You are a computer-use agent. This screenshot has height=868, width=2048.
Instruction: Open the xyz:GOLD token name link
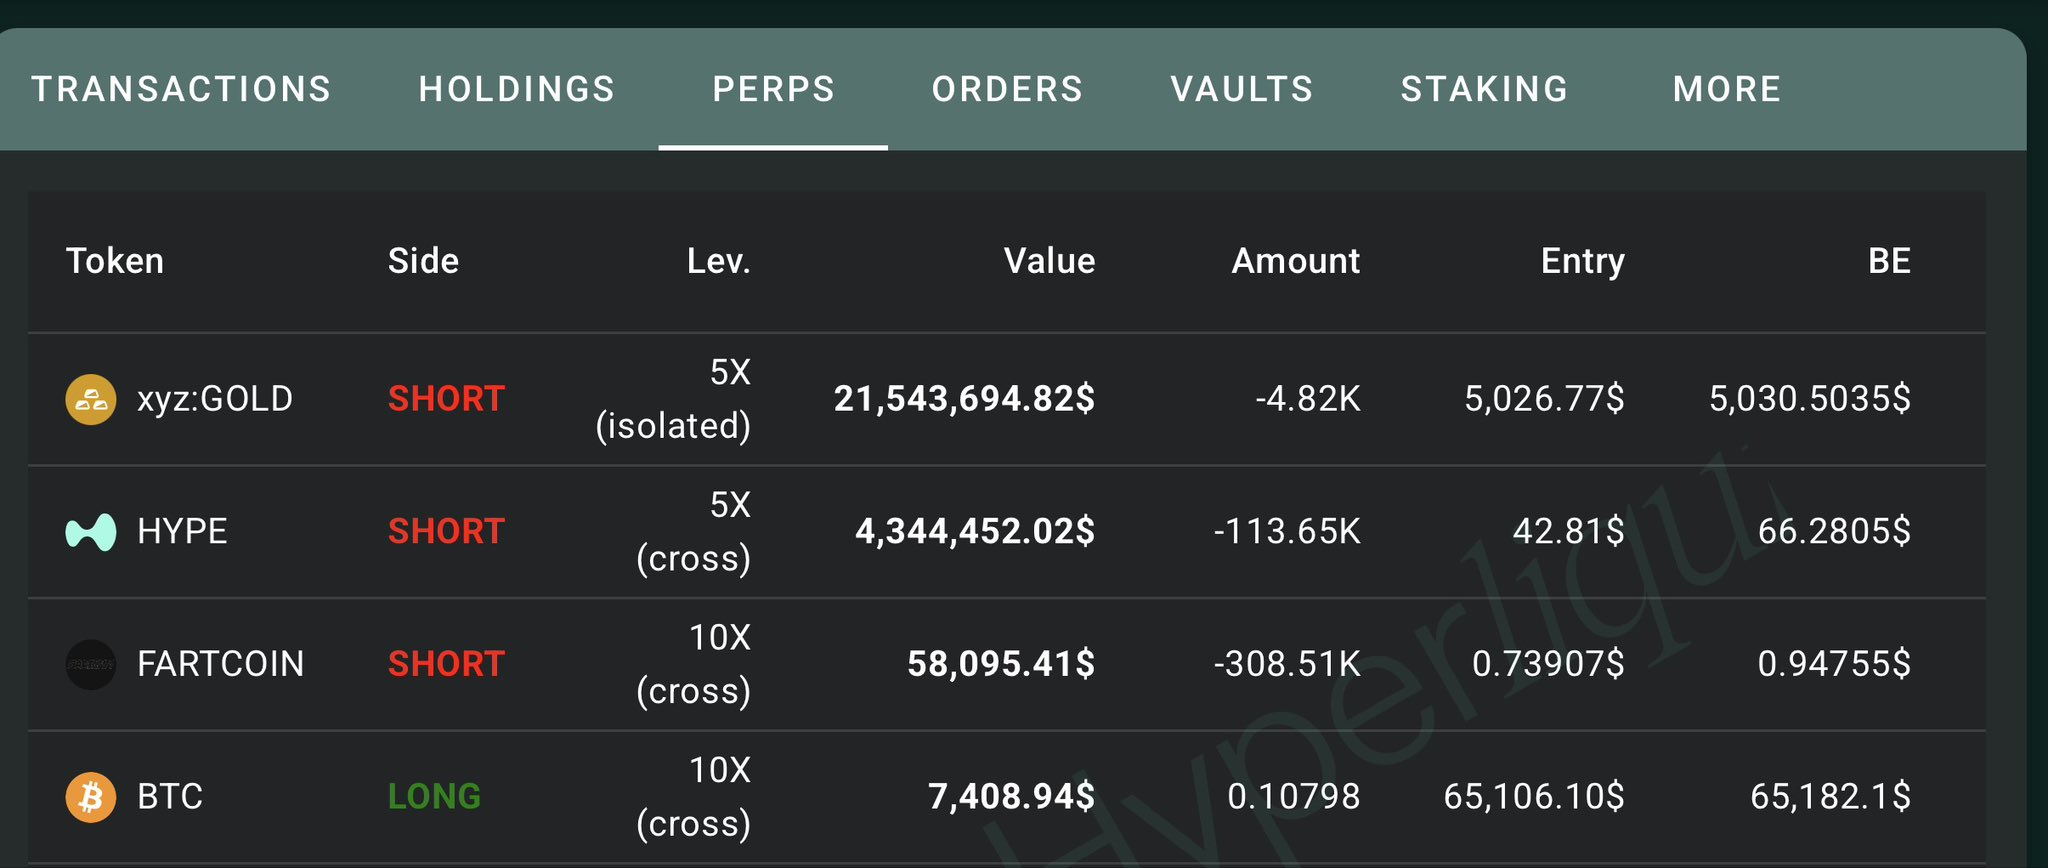(x=215, y=400)
